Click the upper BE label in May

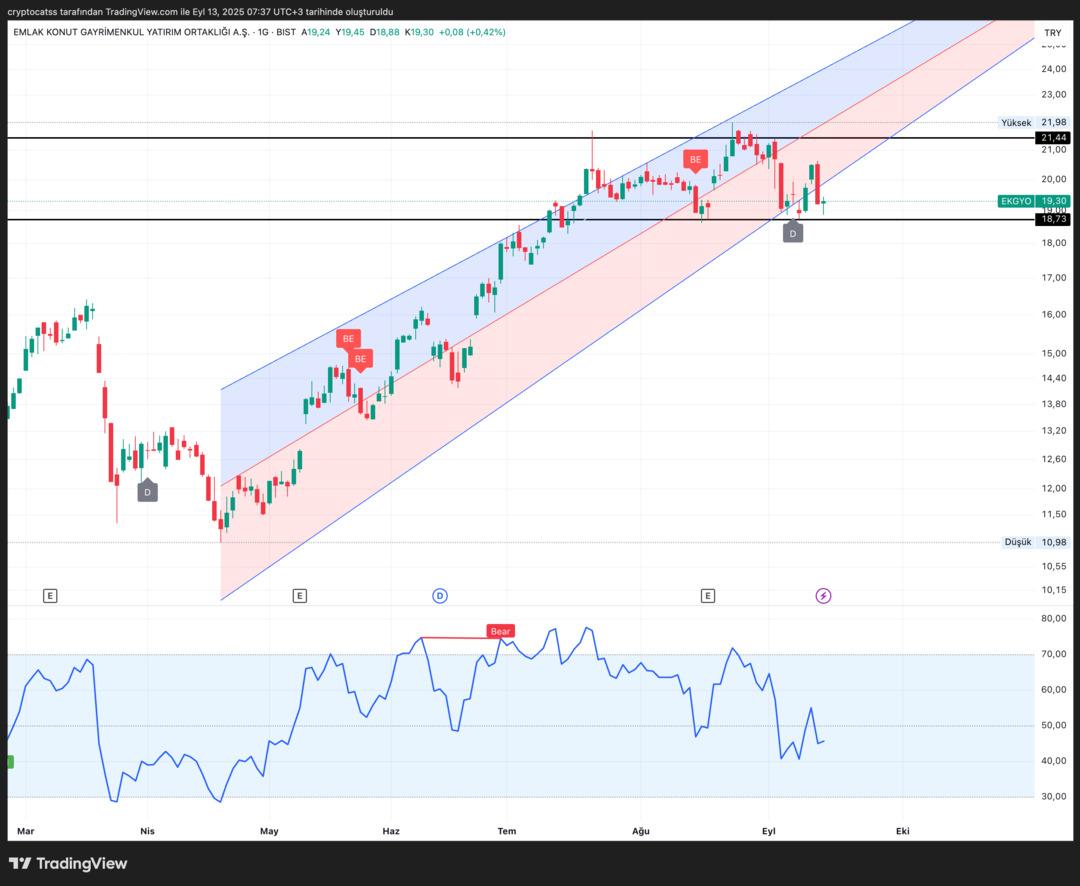349,339
